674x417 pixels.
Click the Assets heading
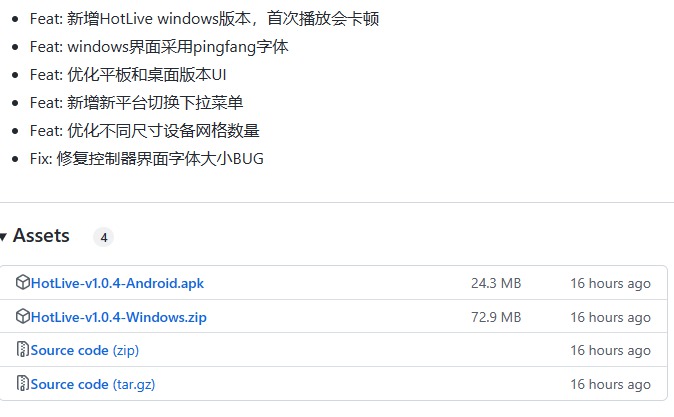point(41,236)
